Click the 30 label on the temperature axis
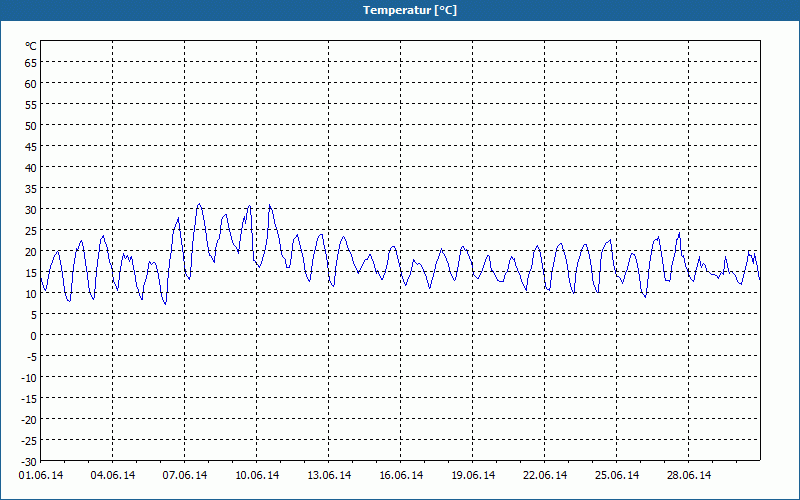Viewport: 800px width, 500px height. (x=31, y=210)
